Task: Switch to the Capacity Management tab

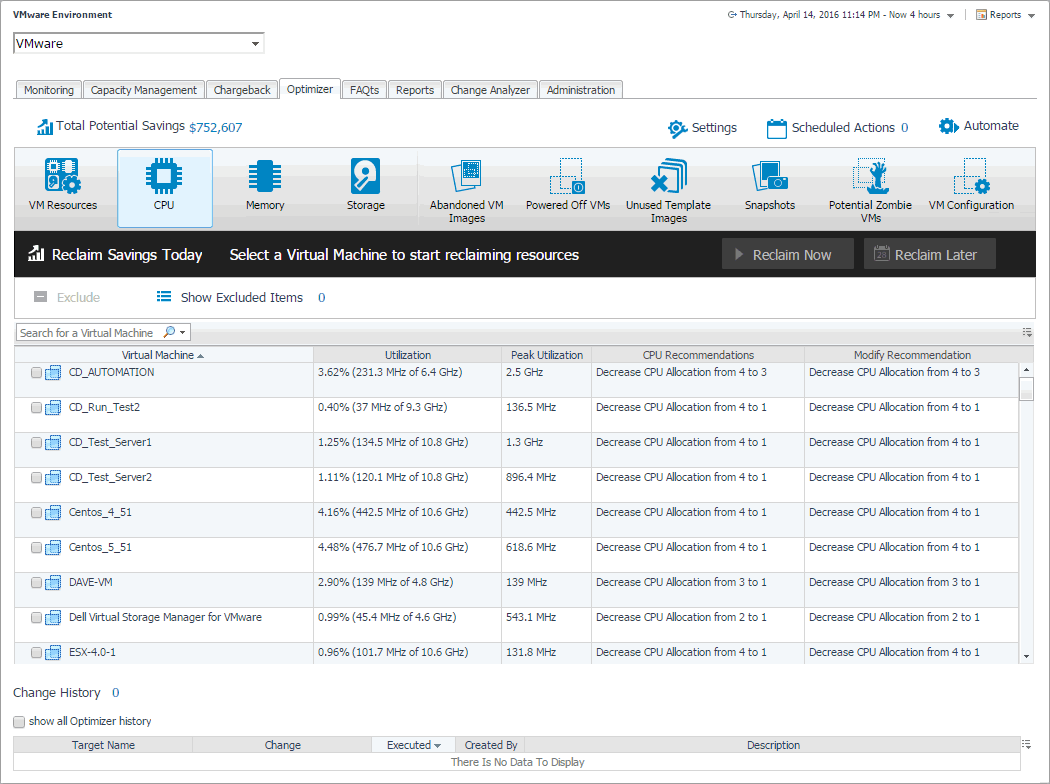Action: [144, 90]
